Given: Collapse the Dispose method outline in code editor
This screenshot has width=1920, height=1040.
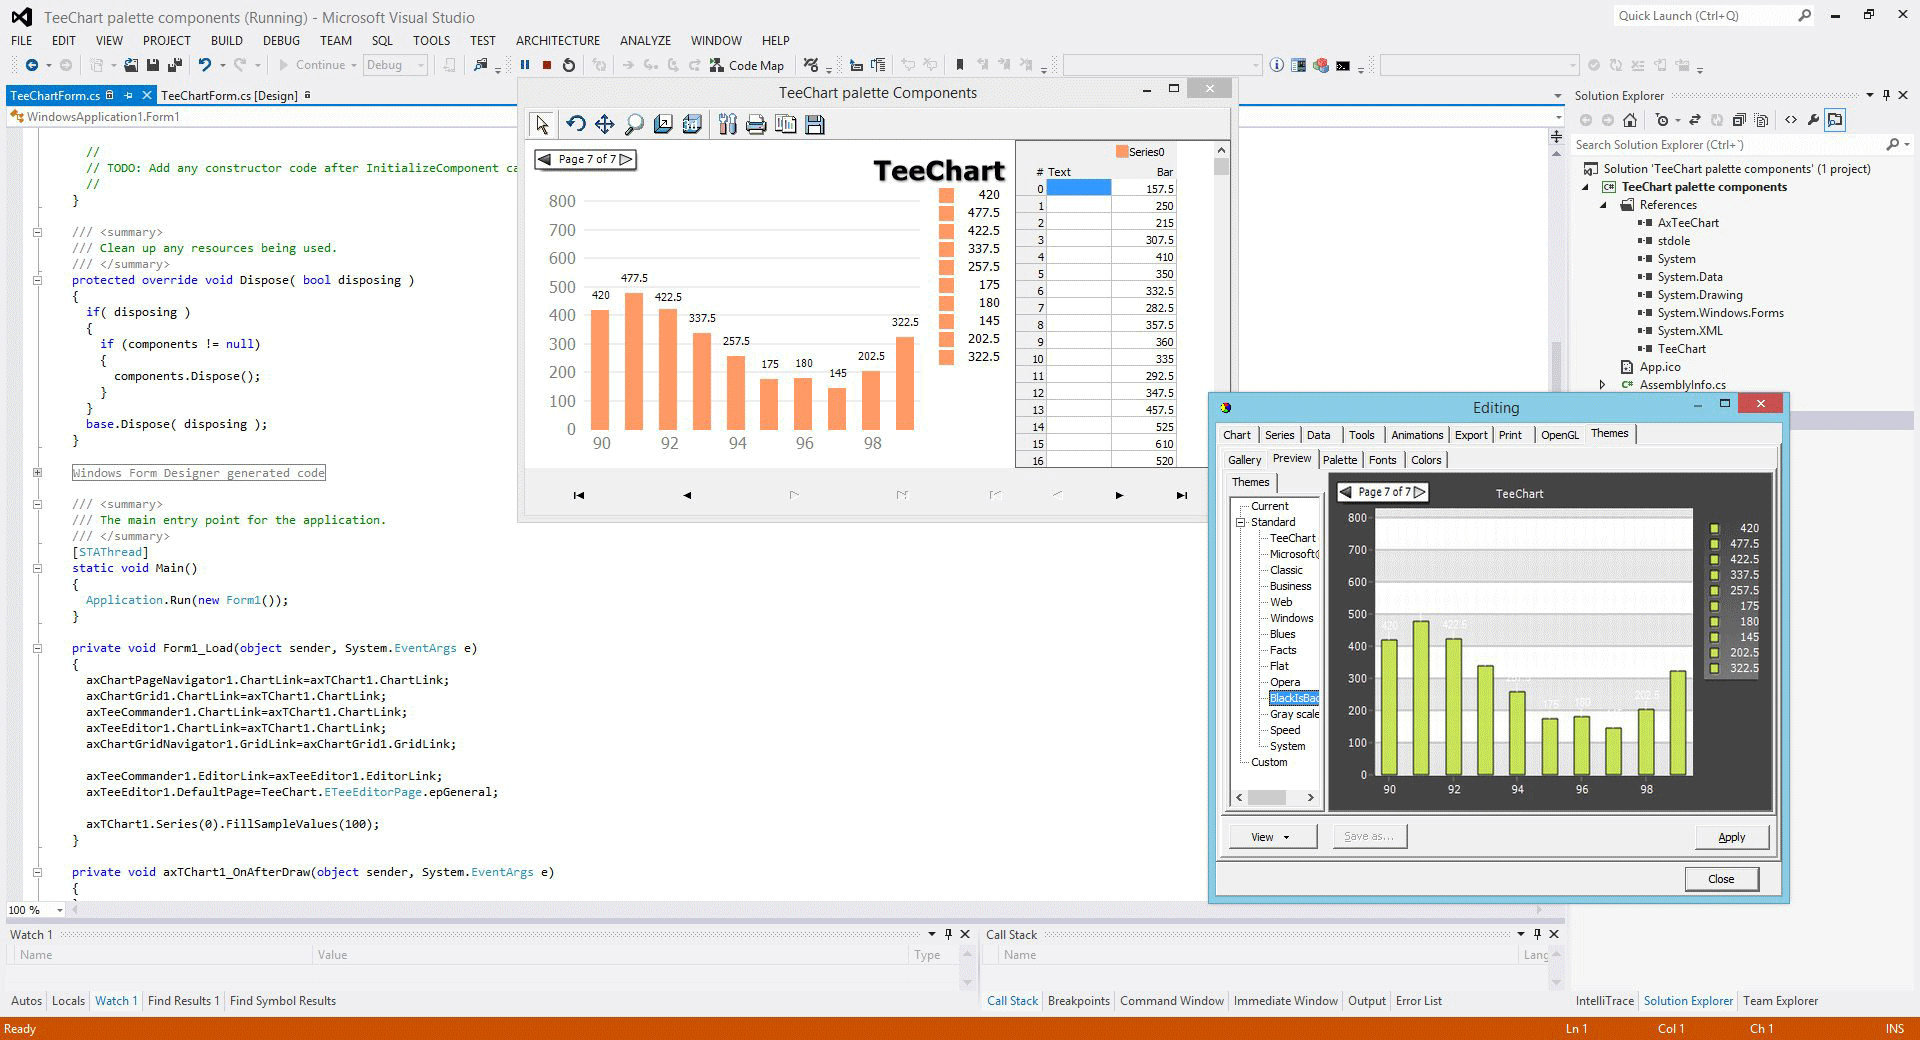Looking at the screenshot, I should tap(37, 280).
